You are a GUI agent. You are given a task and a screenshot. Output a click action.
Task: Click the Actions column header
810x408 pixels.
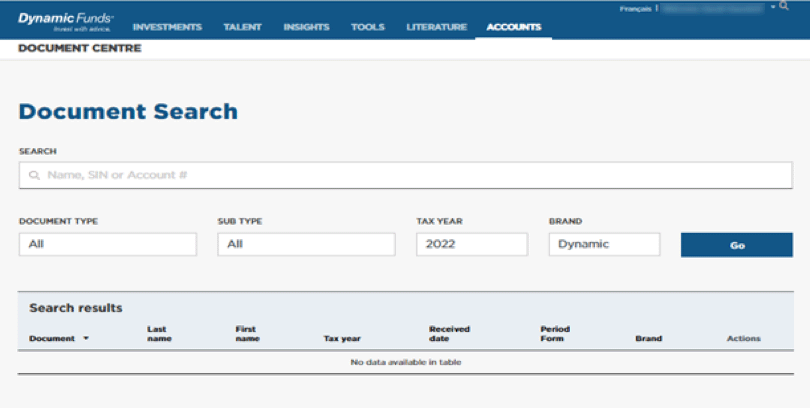[x=744, y=339]
